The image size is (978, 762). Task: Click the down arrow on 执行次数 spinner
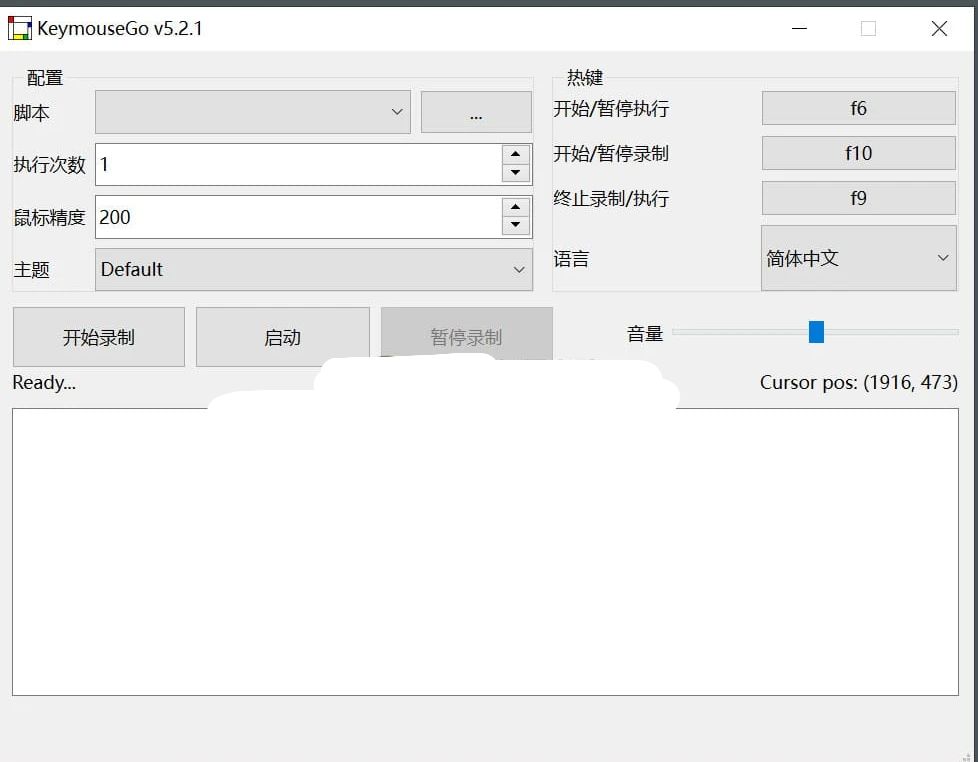pyautogui.click(x=517, y=174)
